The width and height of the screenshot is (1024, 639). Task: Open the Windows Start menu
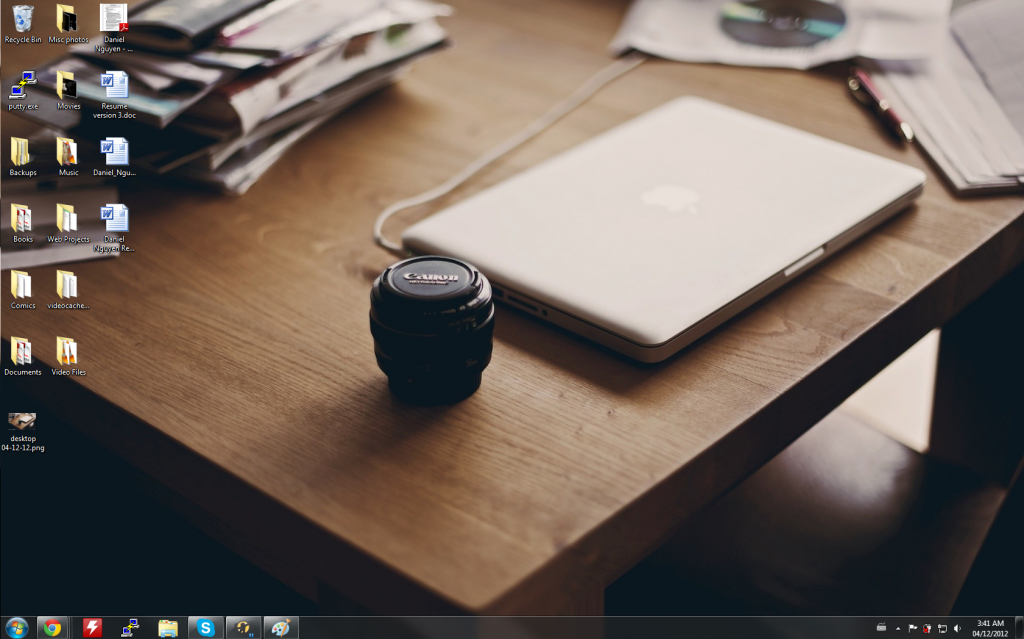[x=16, y=628]
